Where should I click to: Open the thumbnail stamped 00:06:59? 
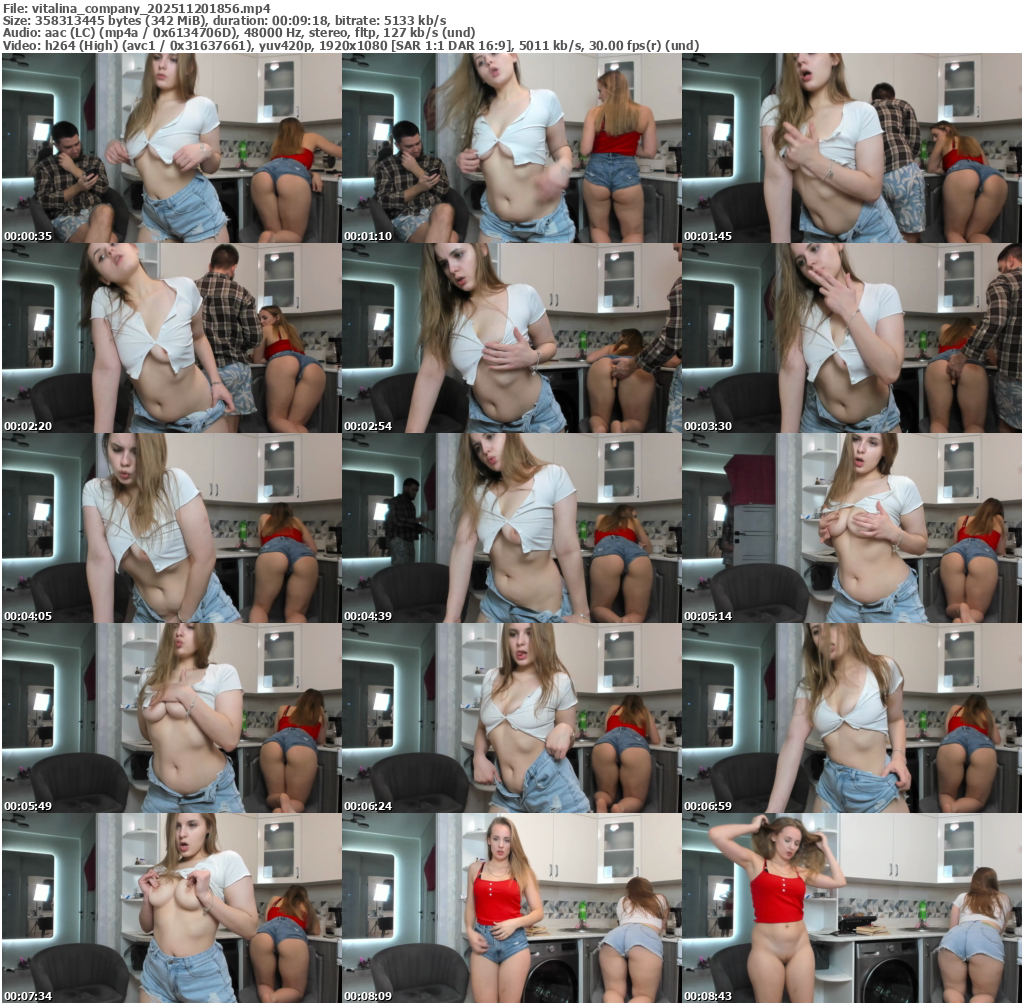[x=852, y=718]
